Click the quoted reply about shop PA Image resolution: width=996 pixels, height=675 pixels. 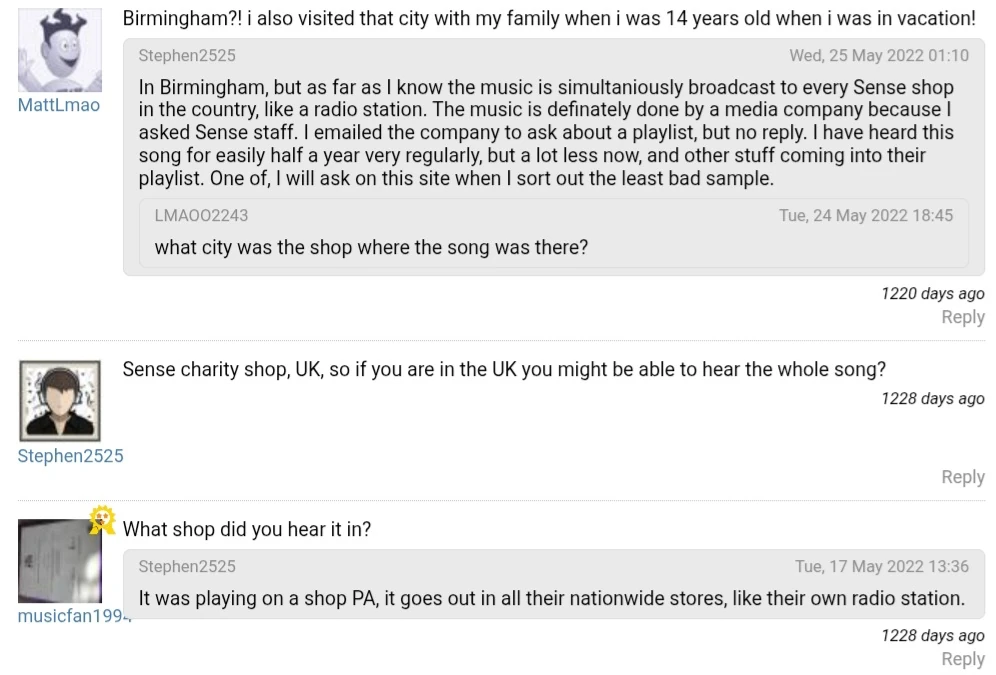pyautogui.click(x=551, y=599)
